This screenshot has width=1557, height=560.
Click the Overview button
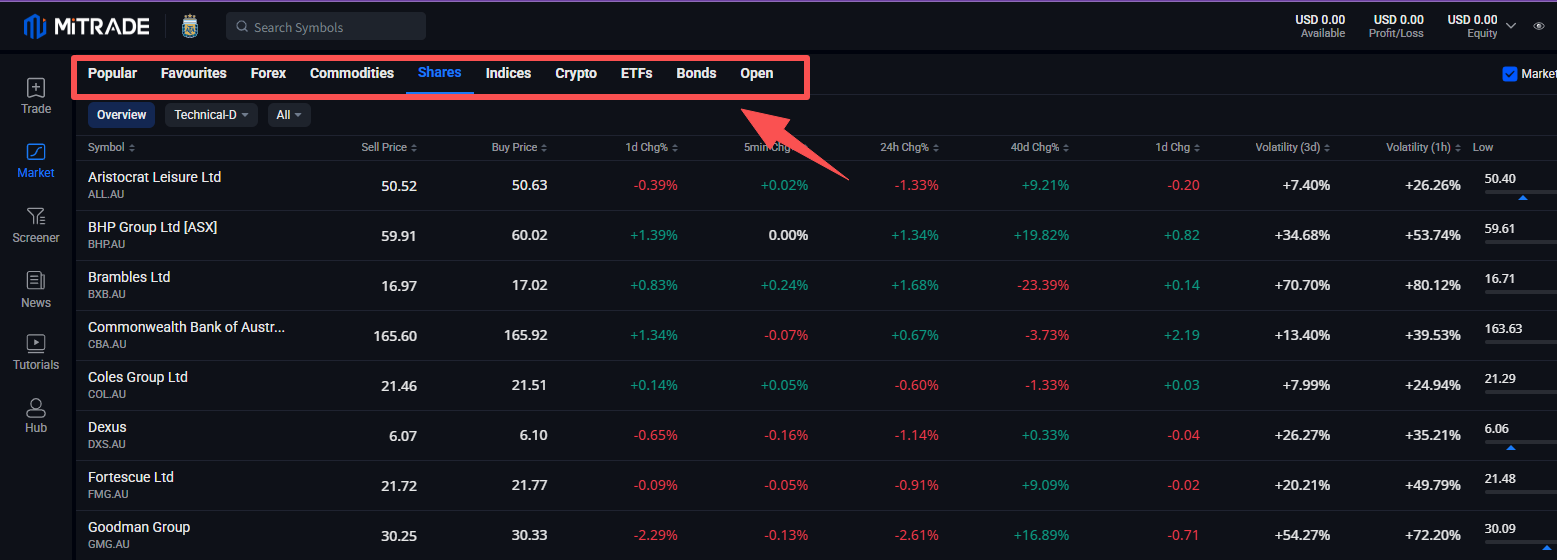pos(121,115)
